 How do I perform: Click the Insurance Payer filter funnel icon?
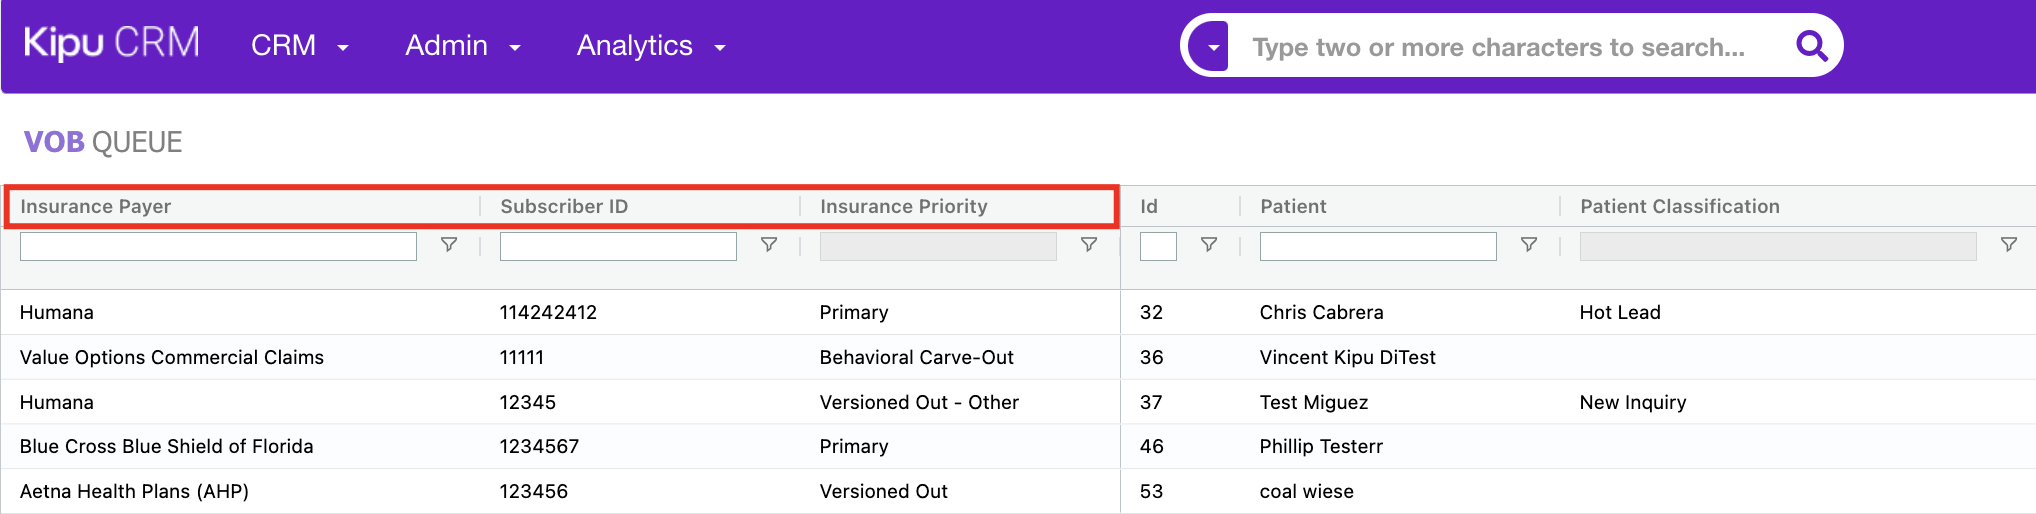[x=449, y=245]
